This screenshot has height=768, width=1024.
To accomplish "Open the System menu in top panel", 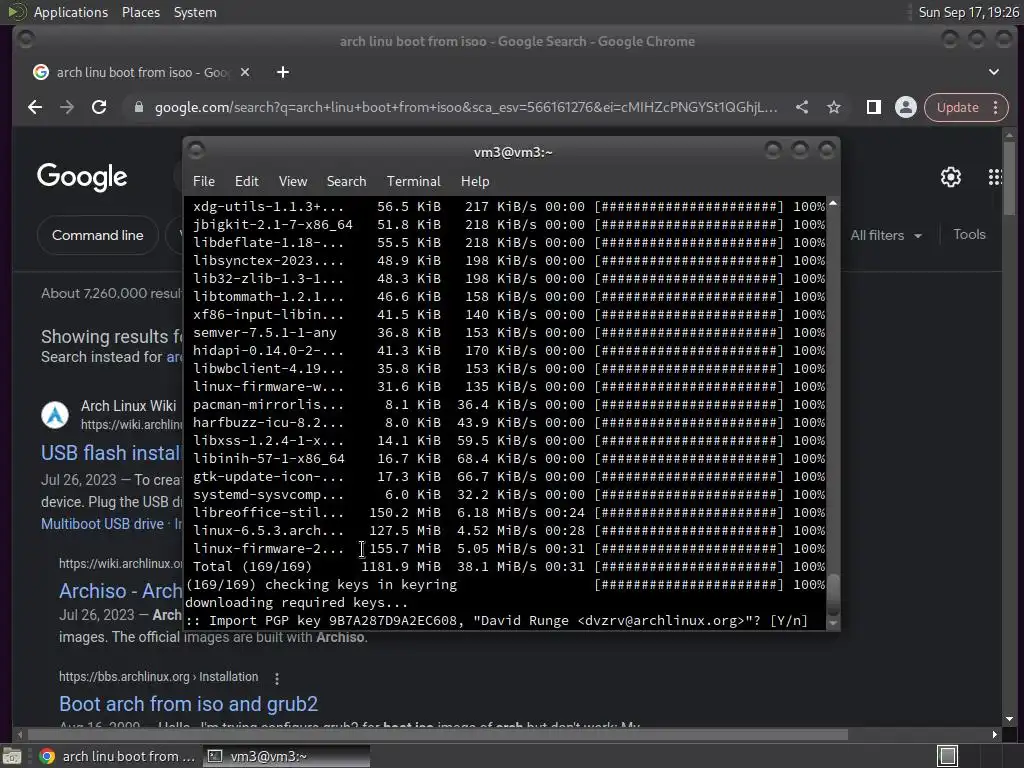I will pos(195,12).
